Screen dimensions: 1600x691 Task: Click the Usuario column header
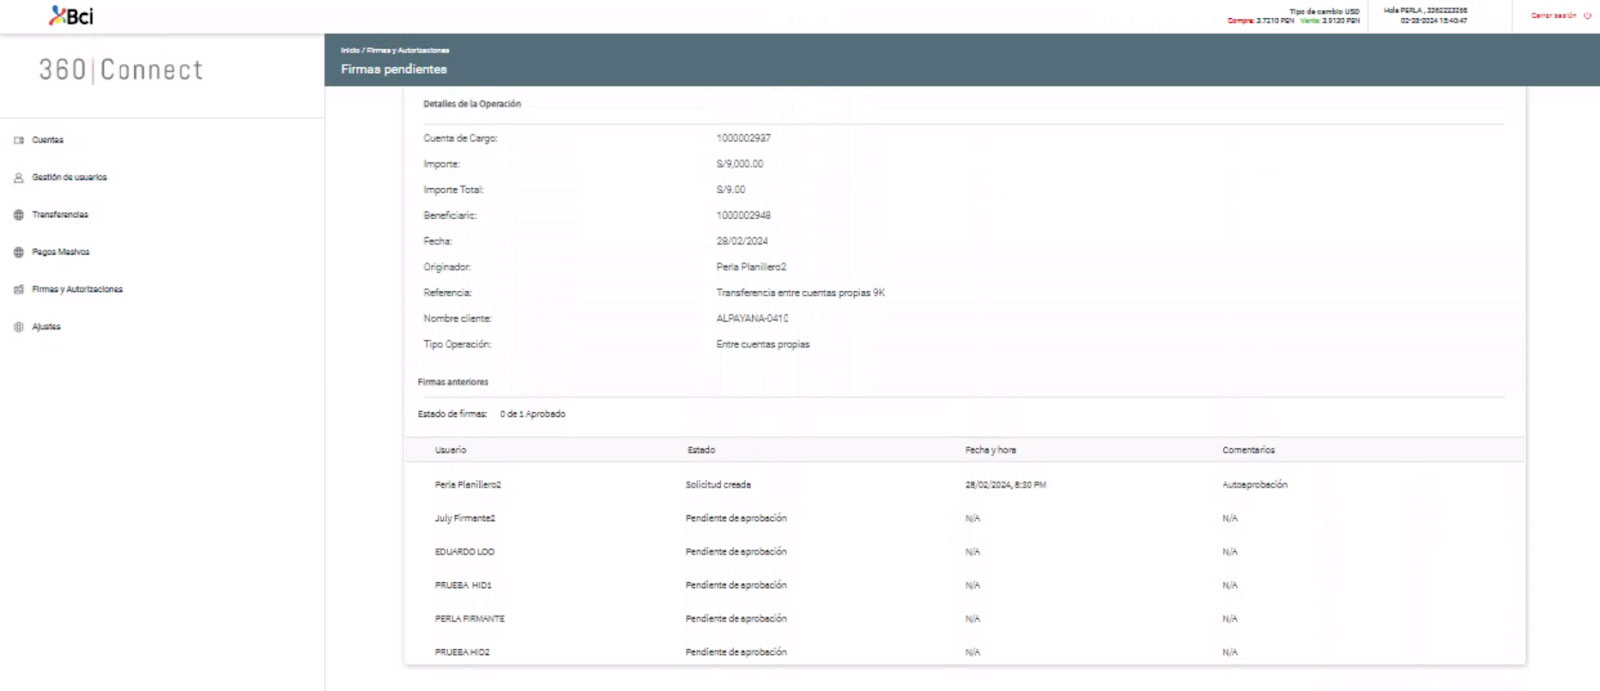(450, 450)
